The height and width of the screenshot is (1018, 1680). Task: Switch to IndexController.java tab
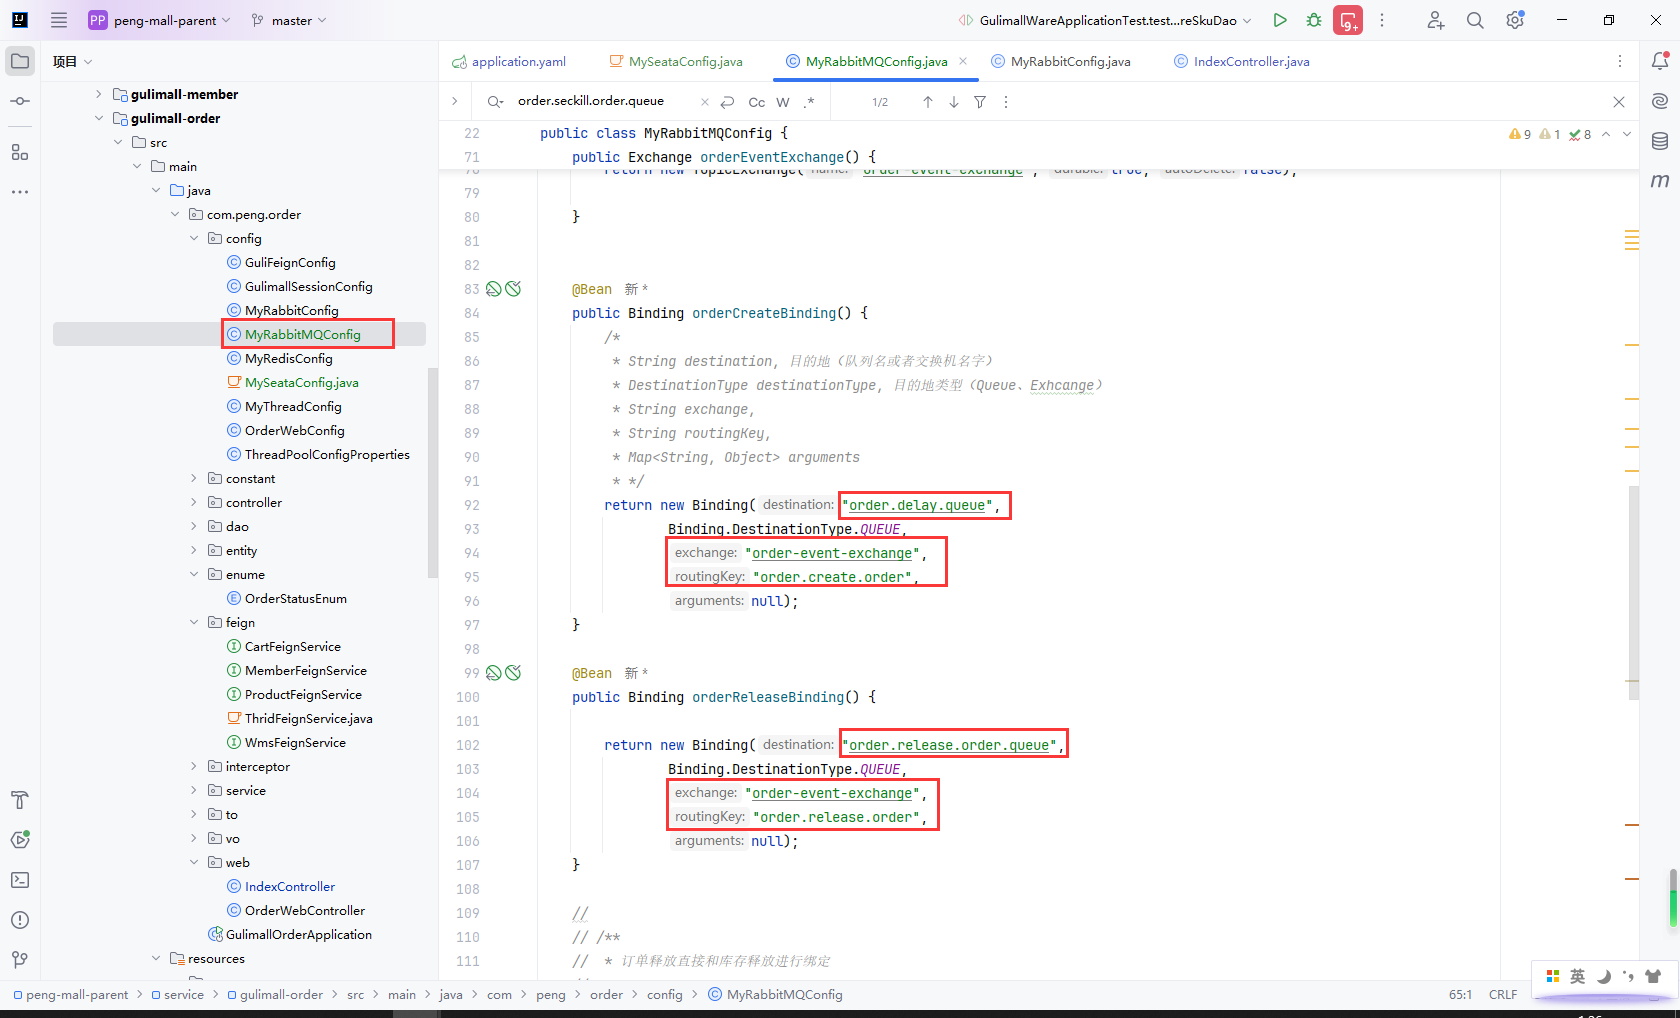click(x=1242, y=62)
